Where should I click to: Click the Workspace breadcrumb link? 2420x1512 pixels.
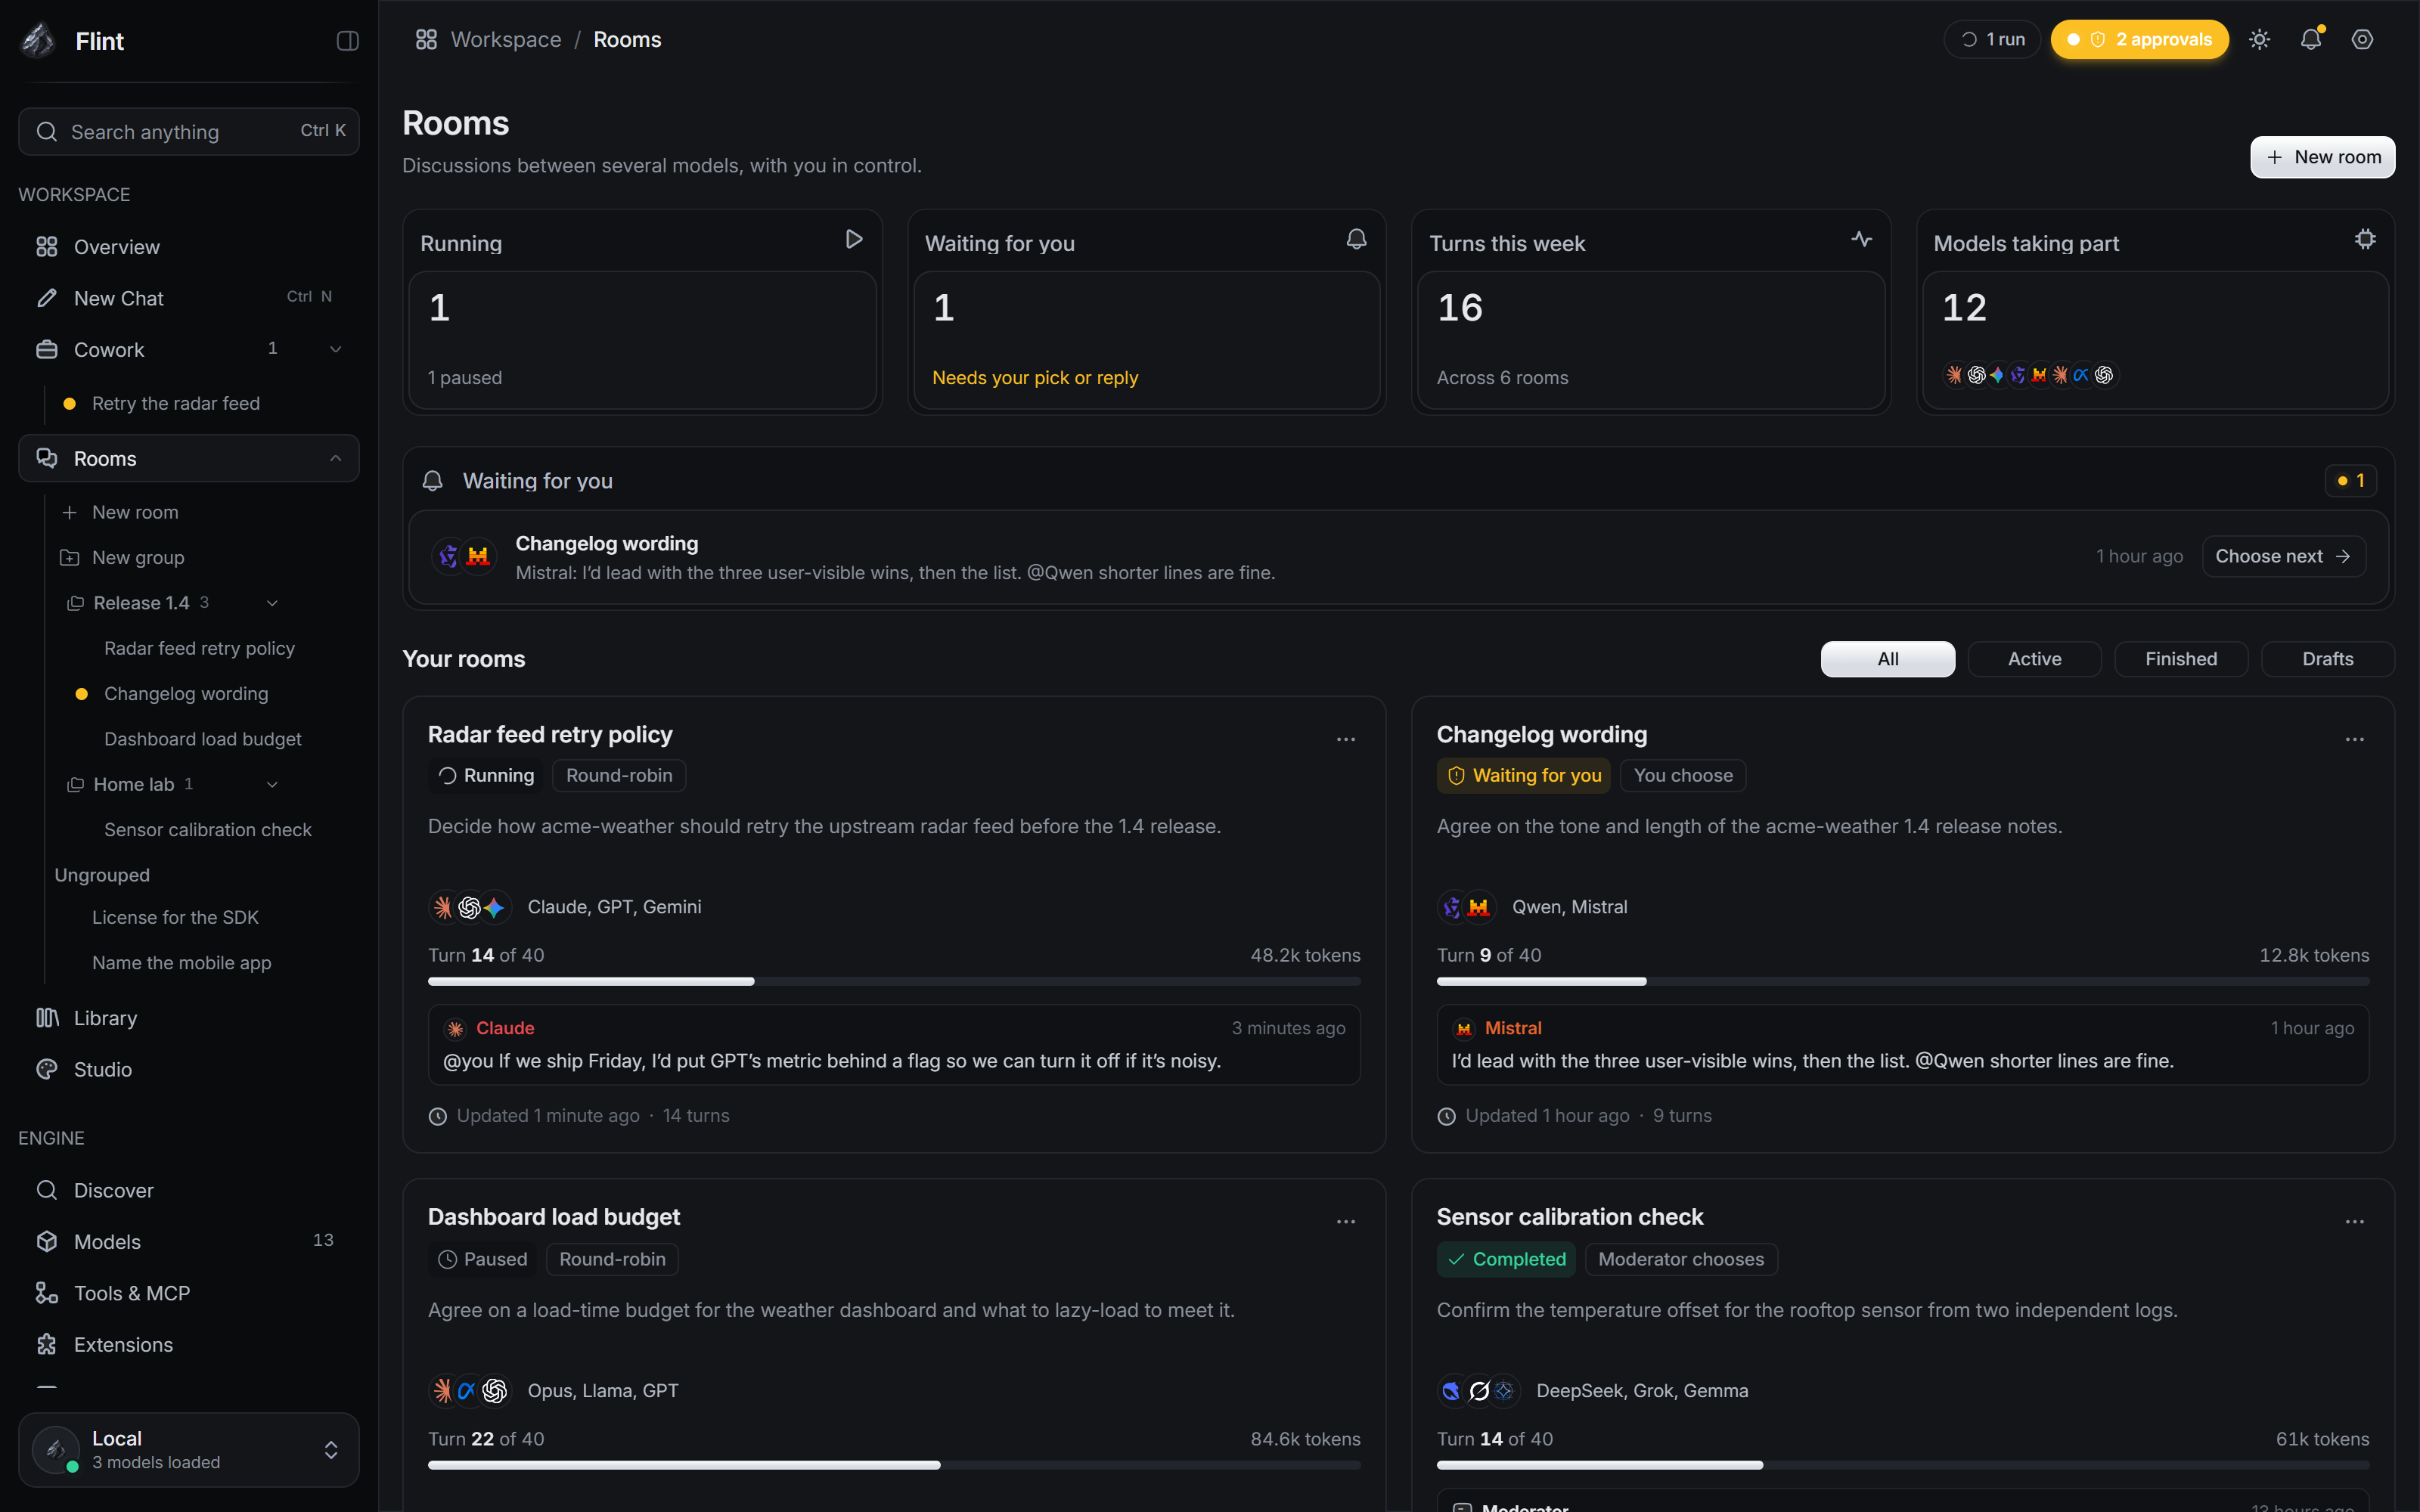[x=506, y=40]
